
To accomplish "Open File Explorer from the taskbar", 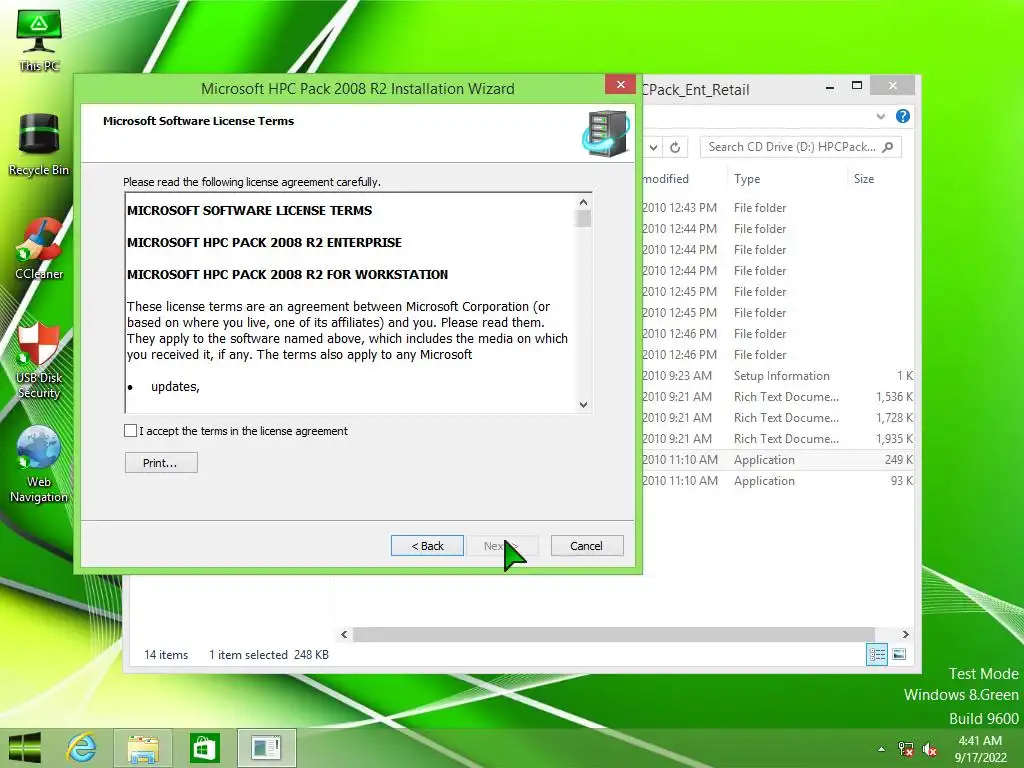I will (143, 748).
